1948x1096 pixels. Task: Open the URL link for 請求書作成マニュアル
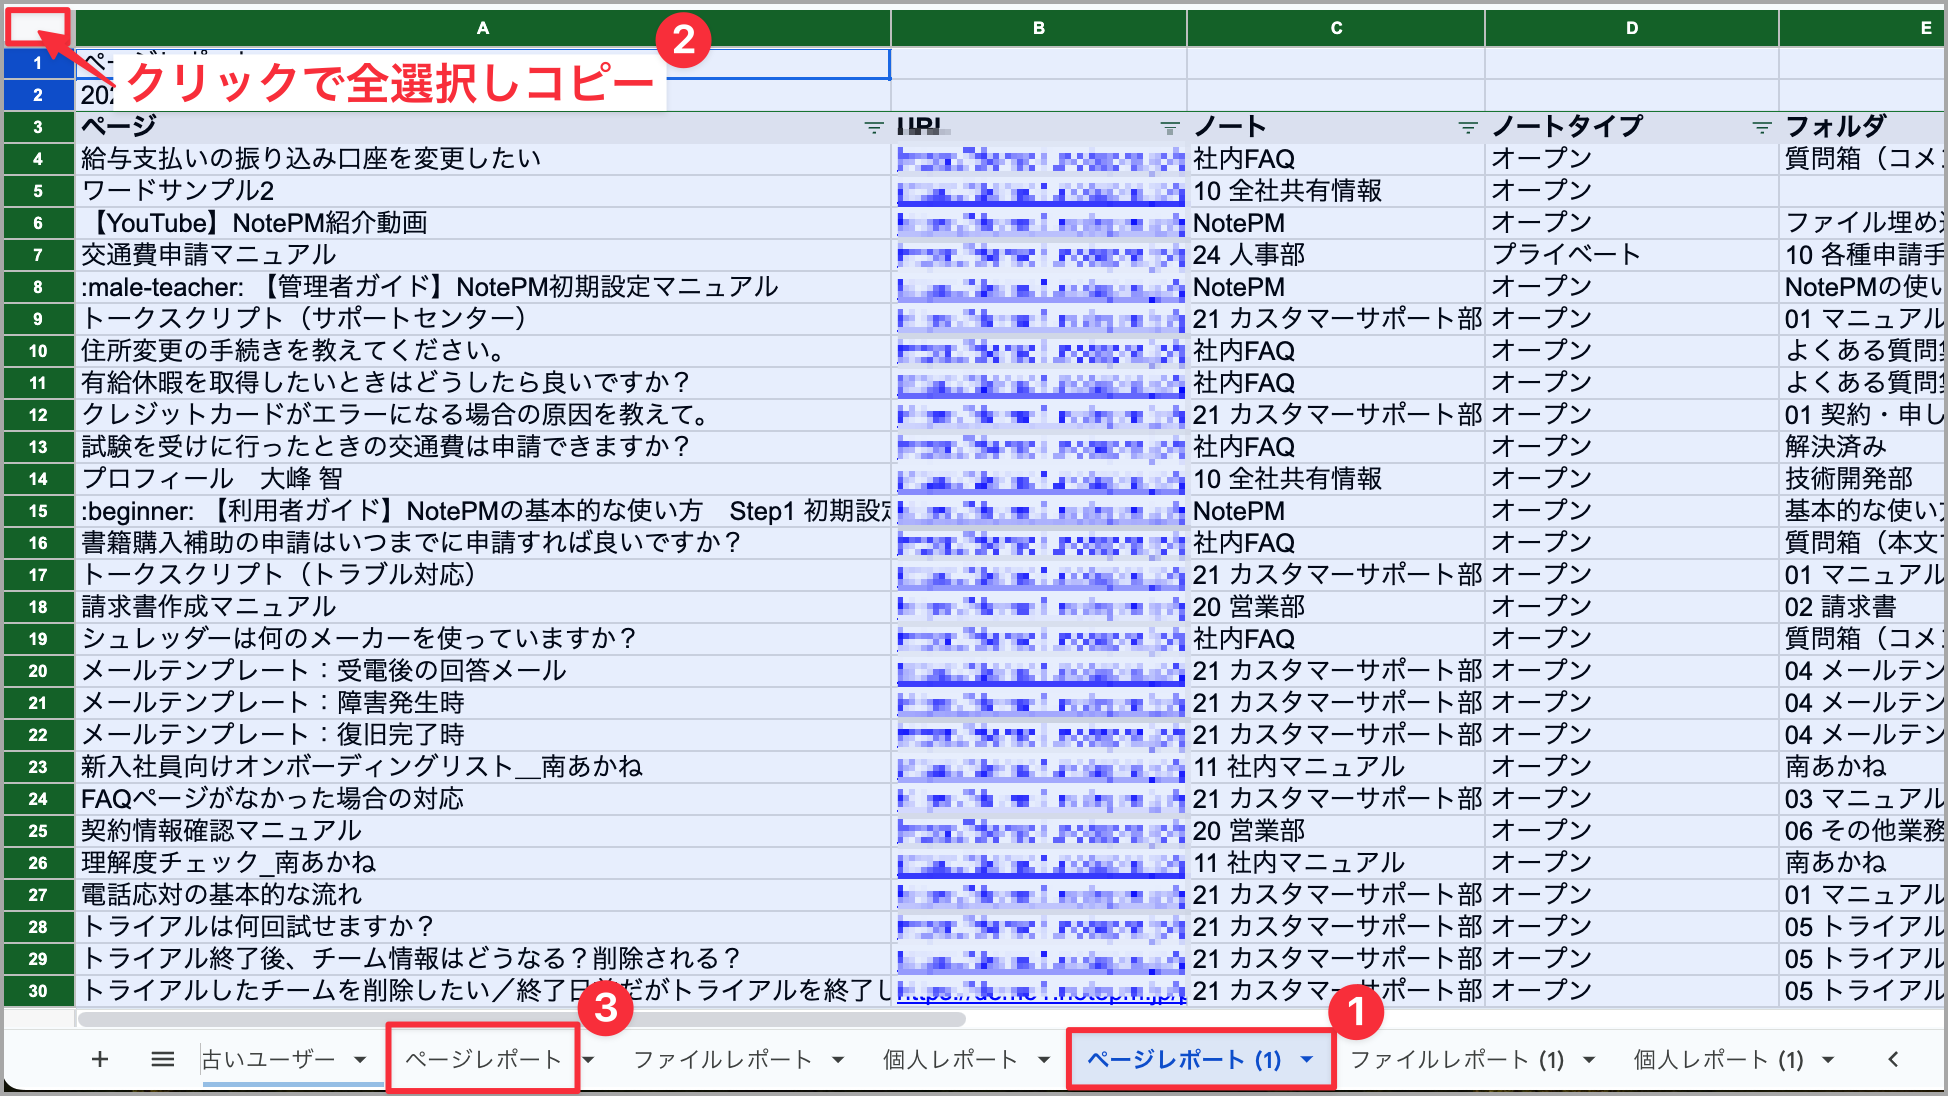click(x=1040, y=607)
